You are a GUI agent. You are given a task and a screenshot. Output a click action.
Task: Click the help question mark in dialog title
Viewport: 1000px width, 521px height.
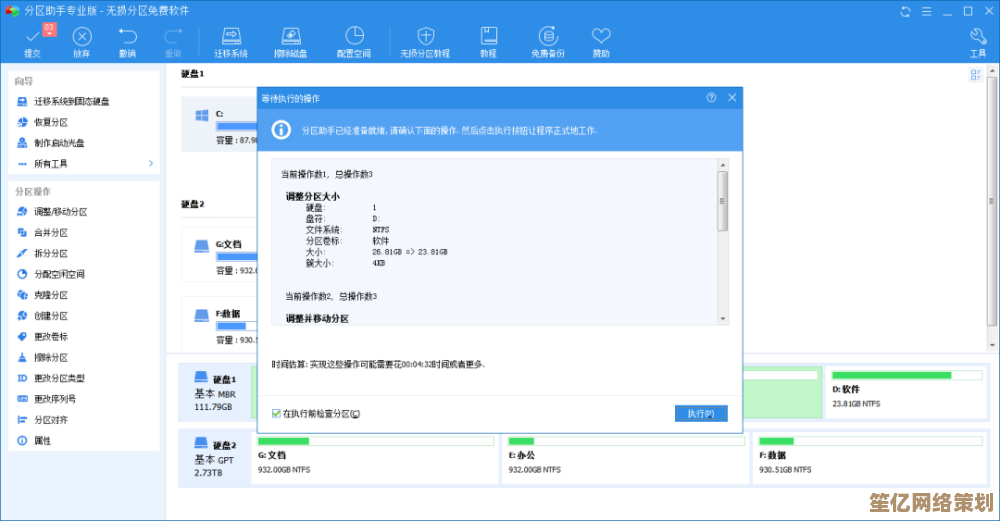[711, 98]
